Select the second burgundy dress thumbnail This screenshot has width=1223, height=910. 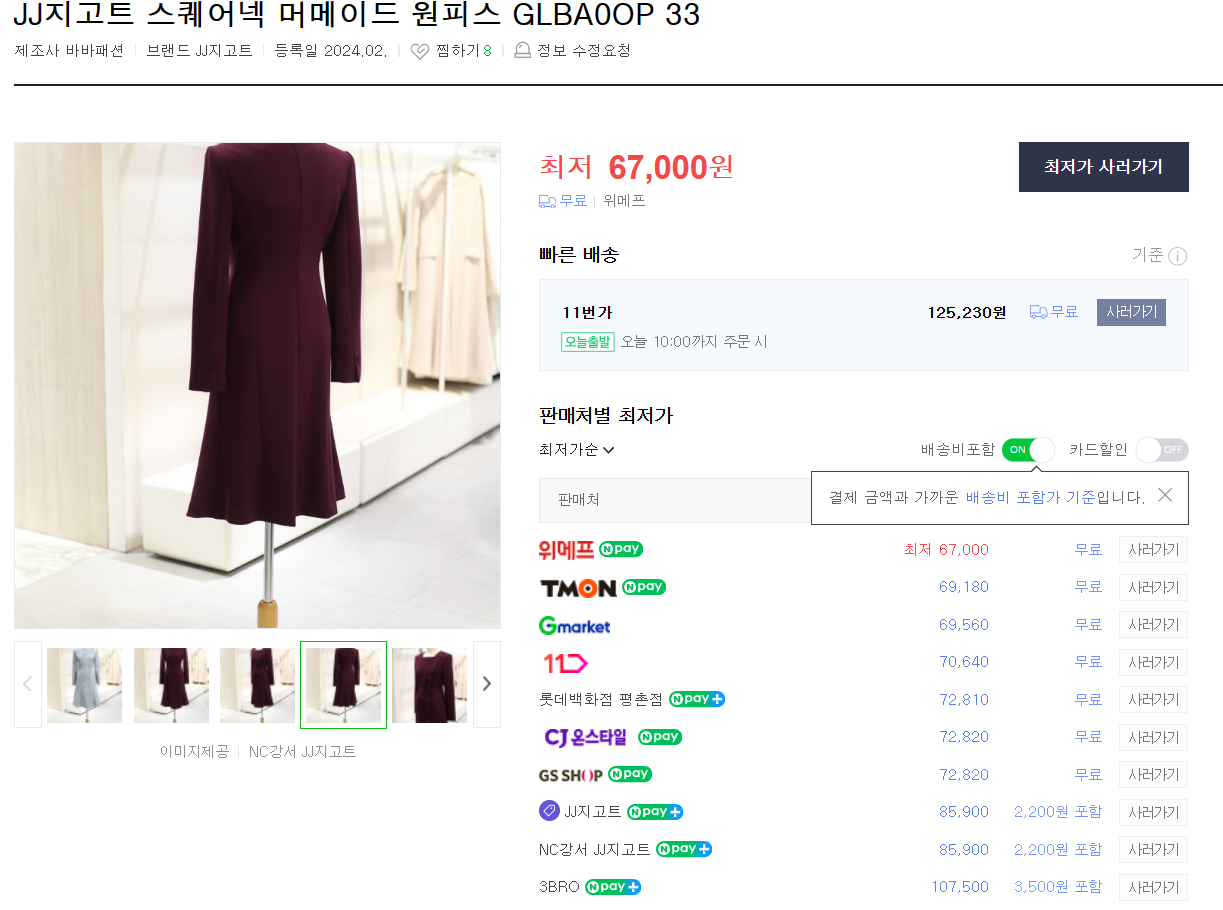[x=171, y=685]
